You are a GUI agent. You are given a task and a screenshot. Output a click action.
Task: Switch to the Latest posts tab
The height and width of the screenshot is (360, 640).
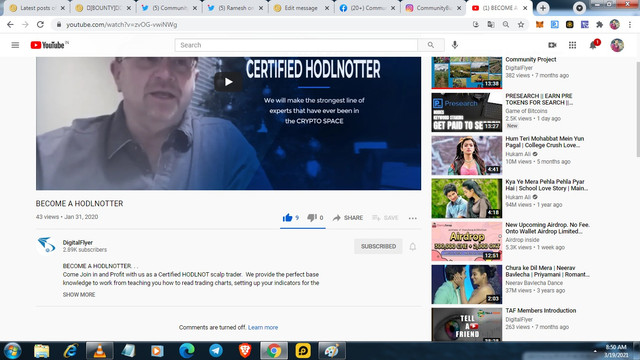point(37,8)
